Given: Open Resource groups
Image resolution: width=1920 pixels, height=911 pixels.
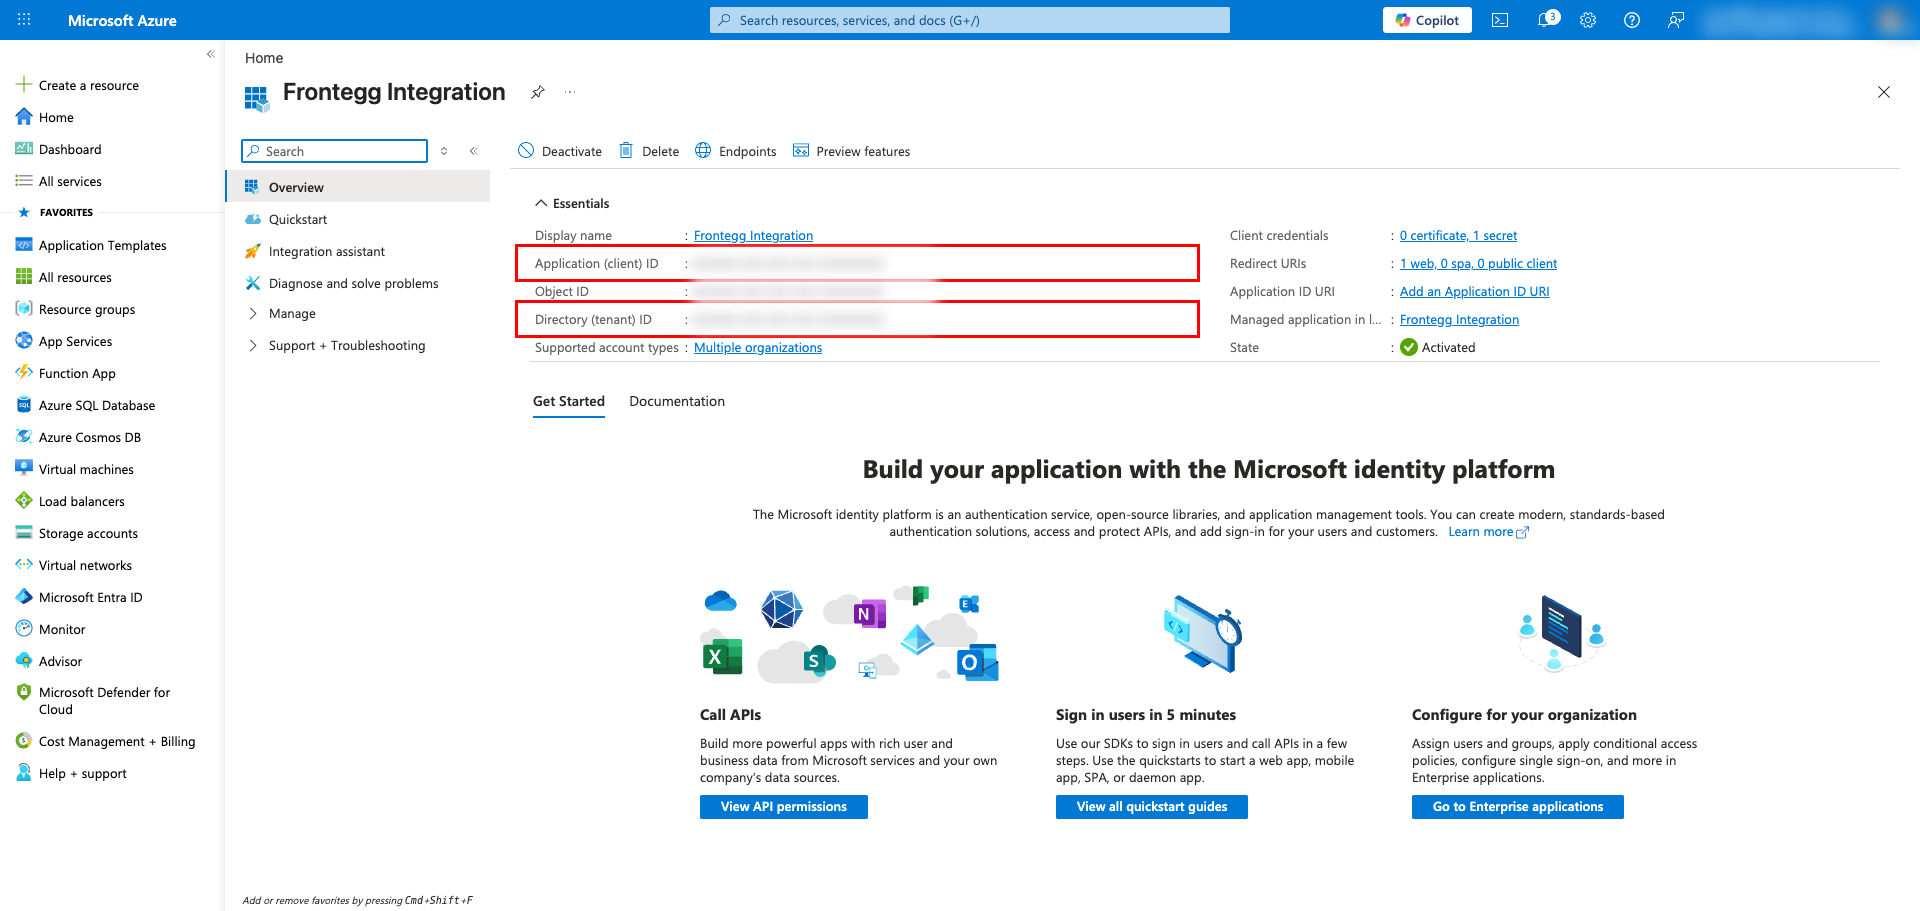Looking at the screenshot, I should [86, 309].
